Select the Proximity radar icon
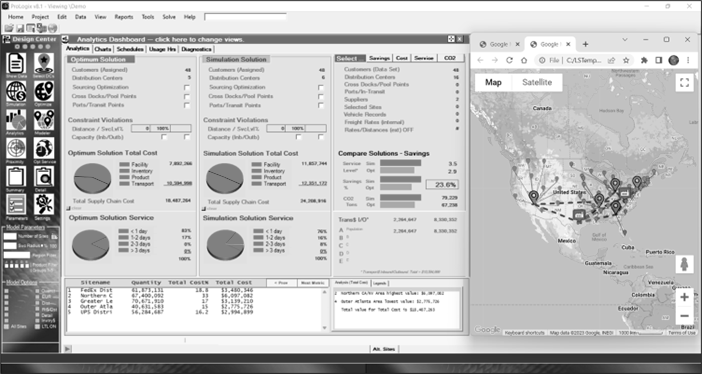Image resolution: width=702 pixels, height=374 pixels. click(16, 148)
